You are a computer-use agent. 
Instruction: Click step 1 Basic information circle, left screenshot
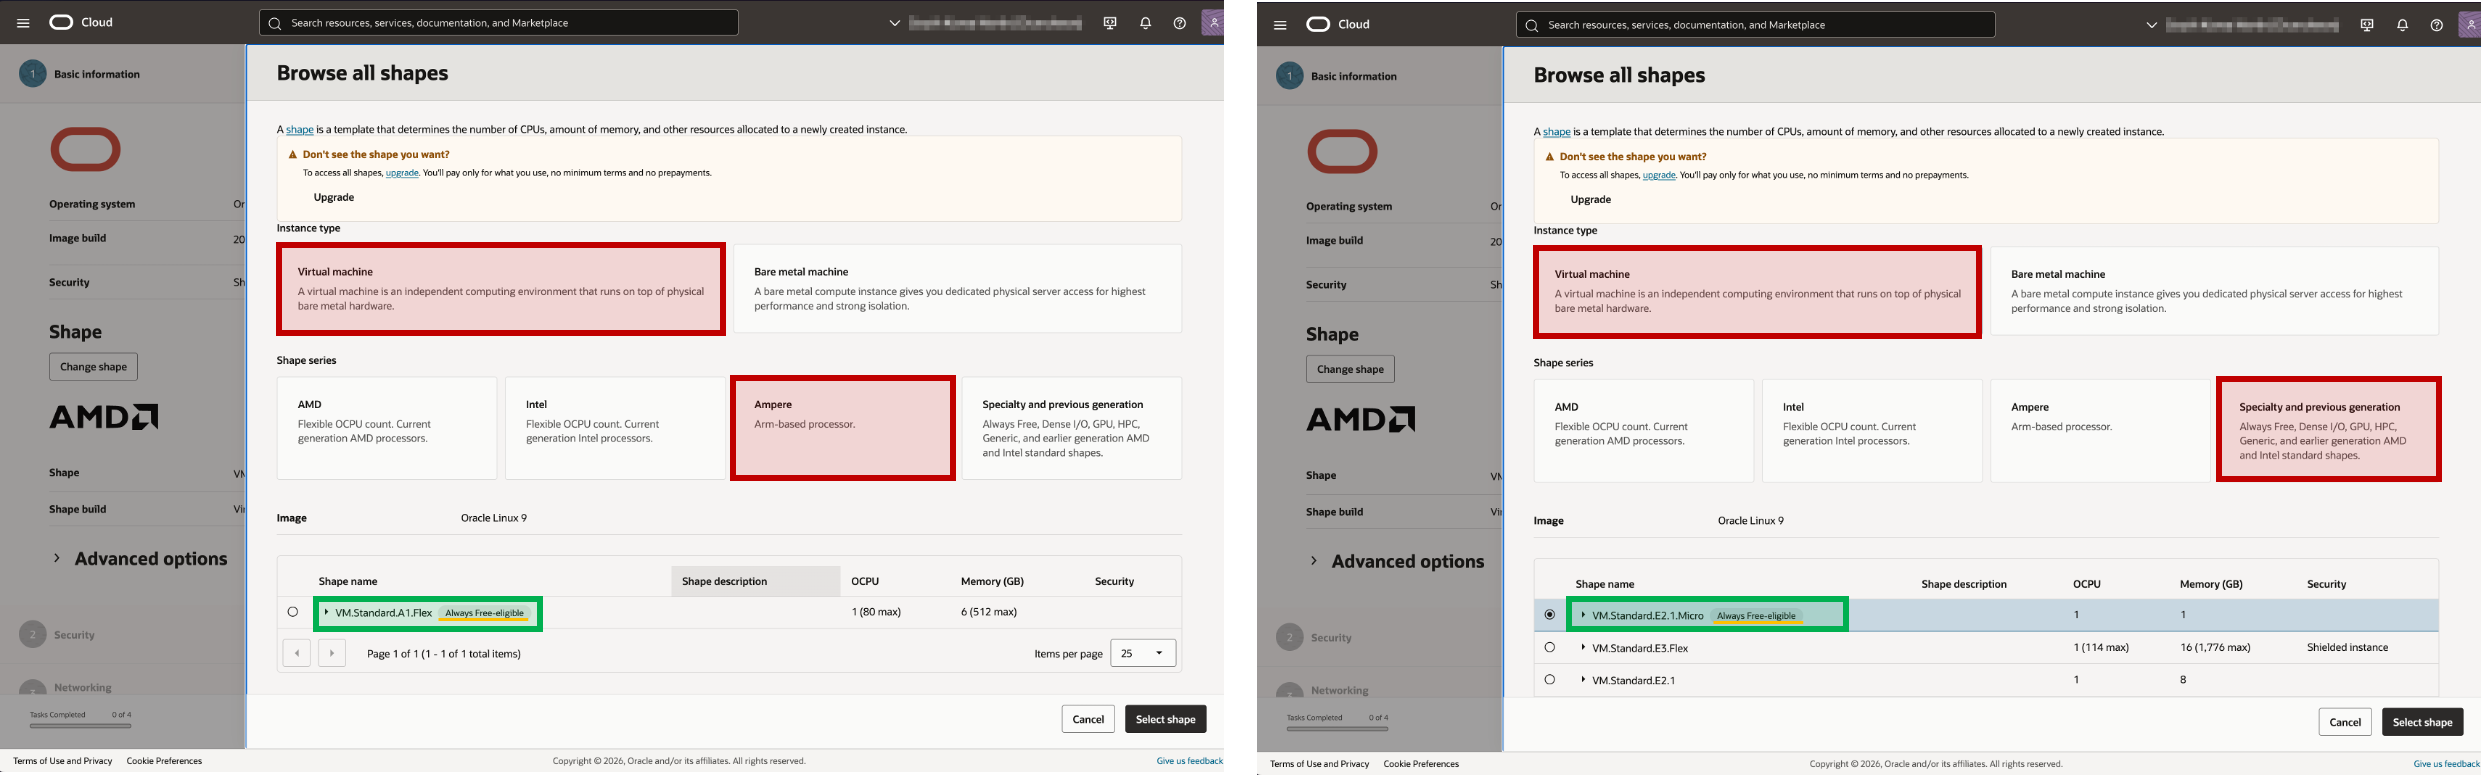pyautogui.click(x=33, y=74)
